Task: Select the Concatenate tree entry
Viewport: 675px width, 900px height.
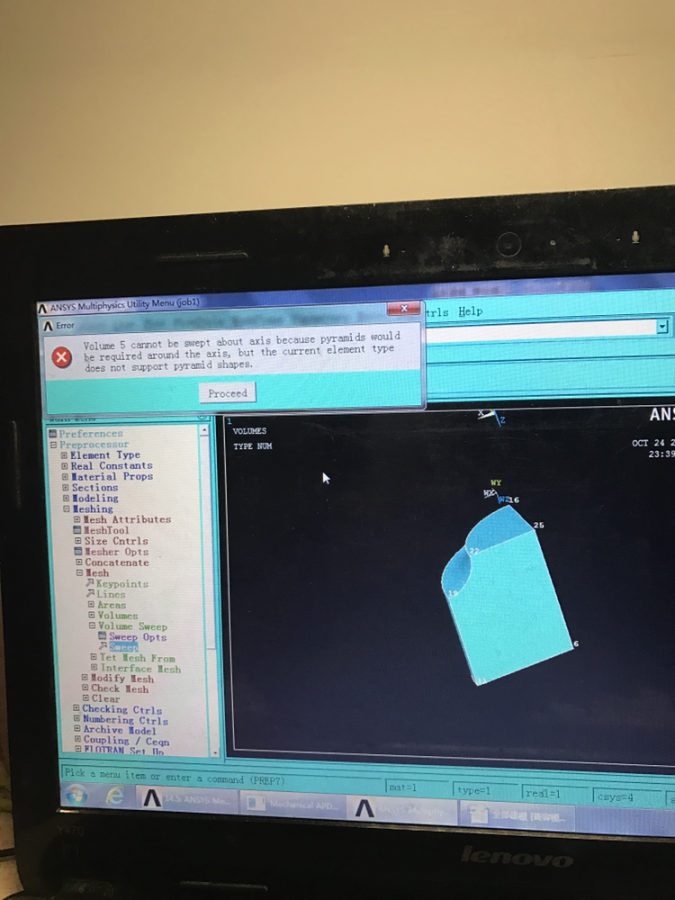Action: 117,562
